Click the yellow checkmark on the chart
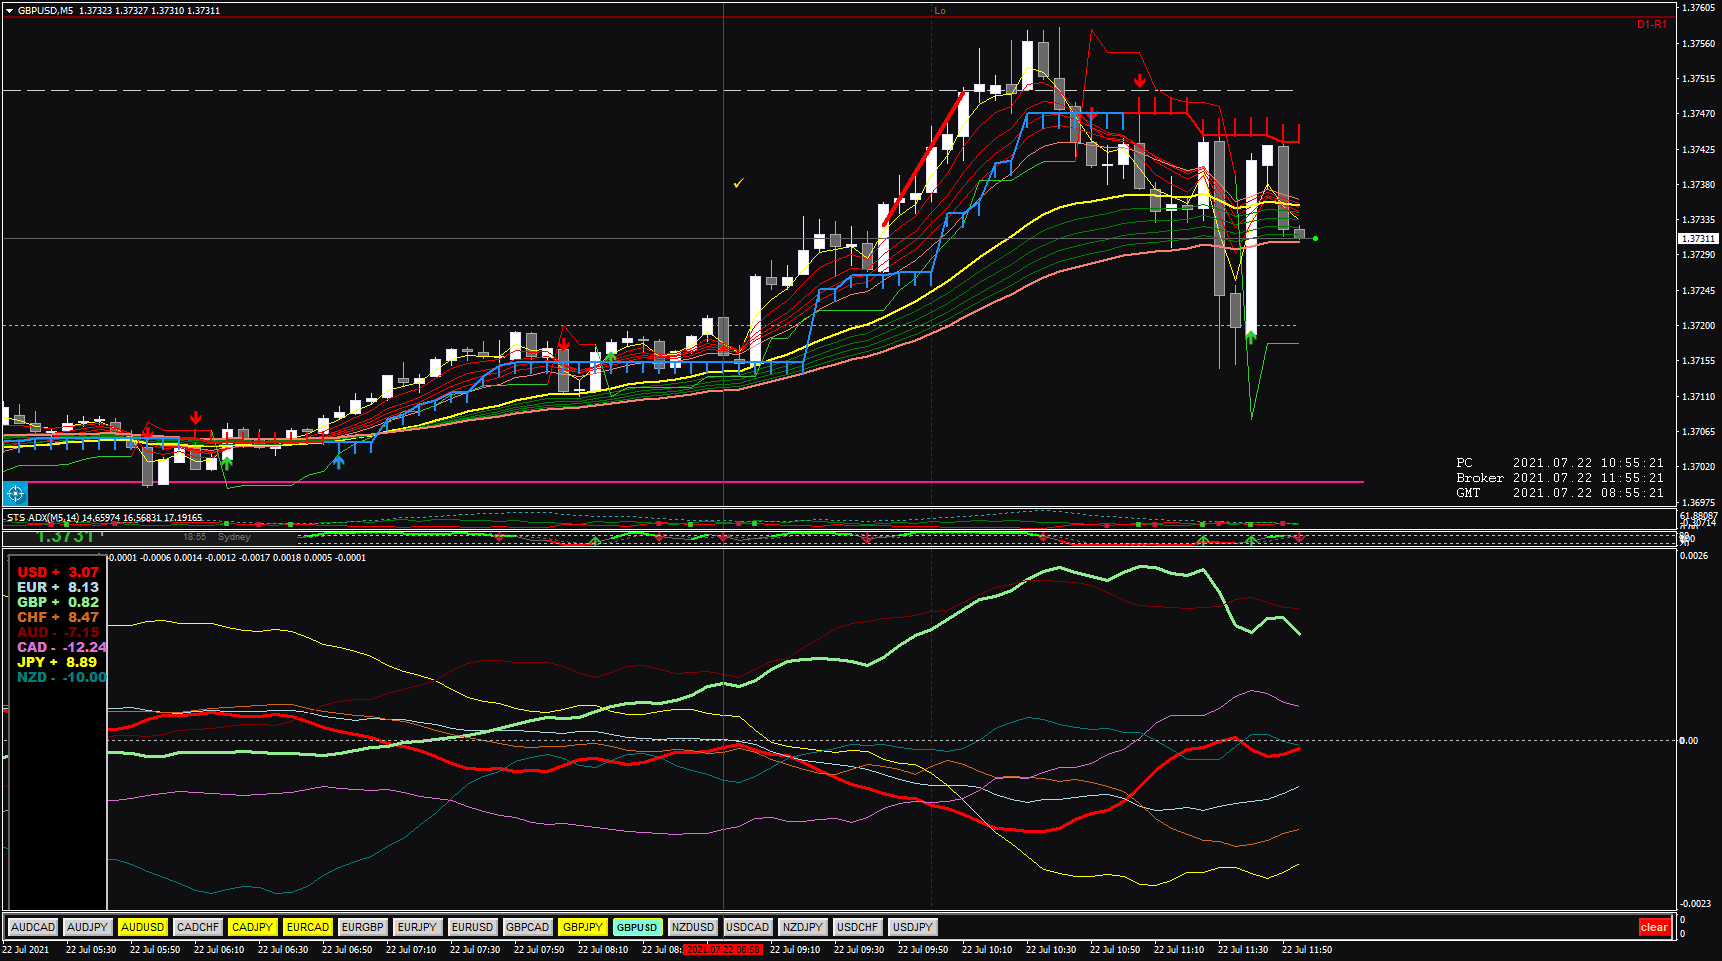This screenshot has height=961, width=1722. 738,183
